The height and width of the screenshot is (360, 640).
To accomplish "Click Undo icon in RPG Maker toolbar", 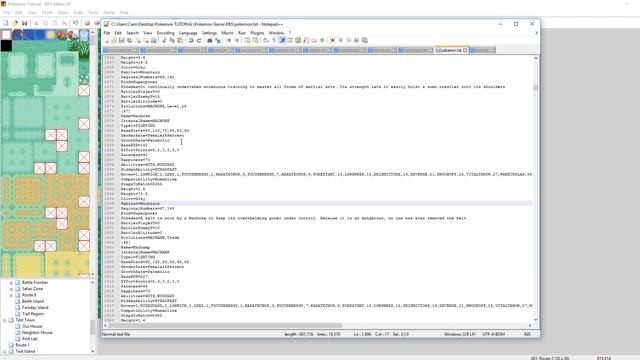I will point(76,23).
